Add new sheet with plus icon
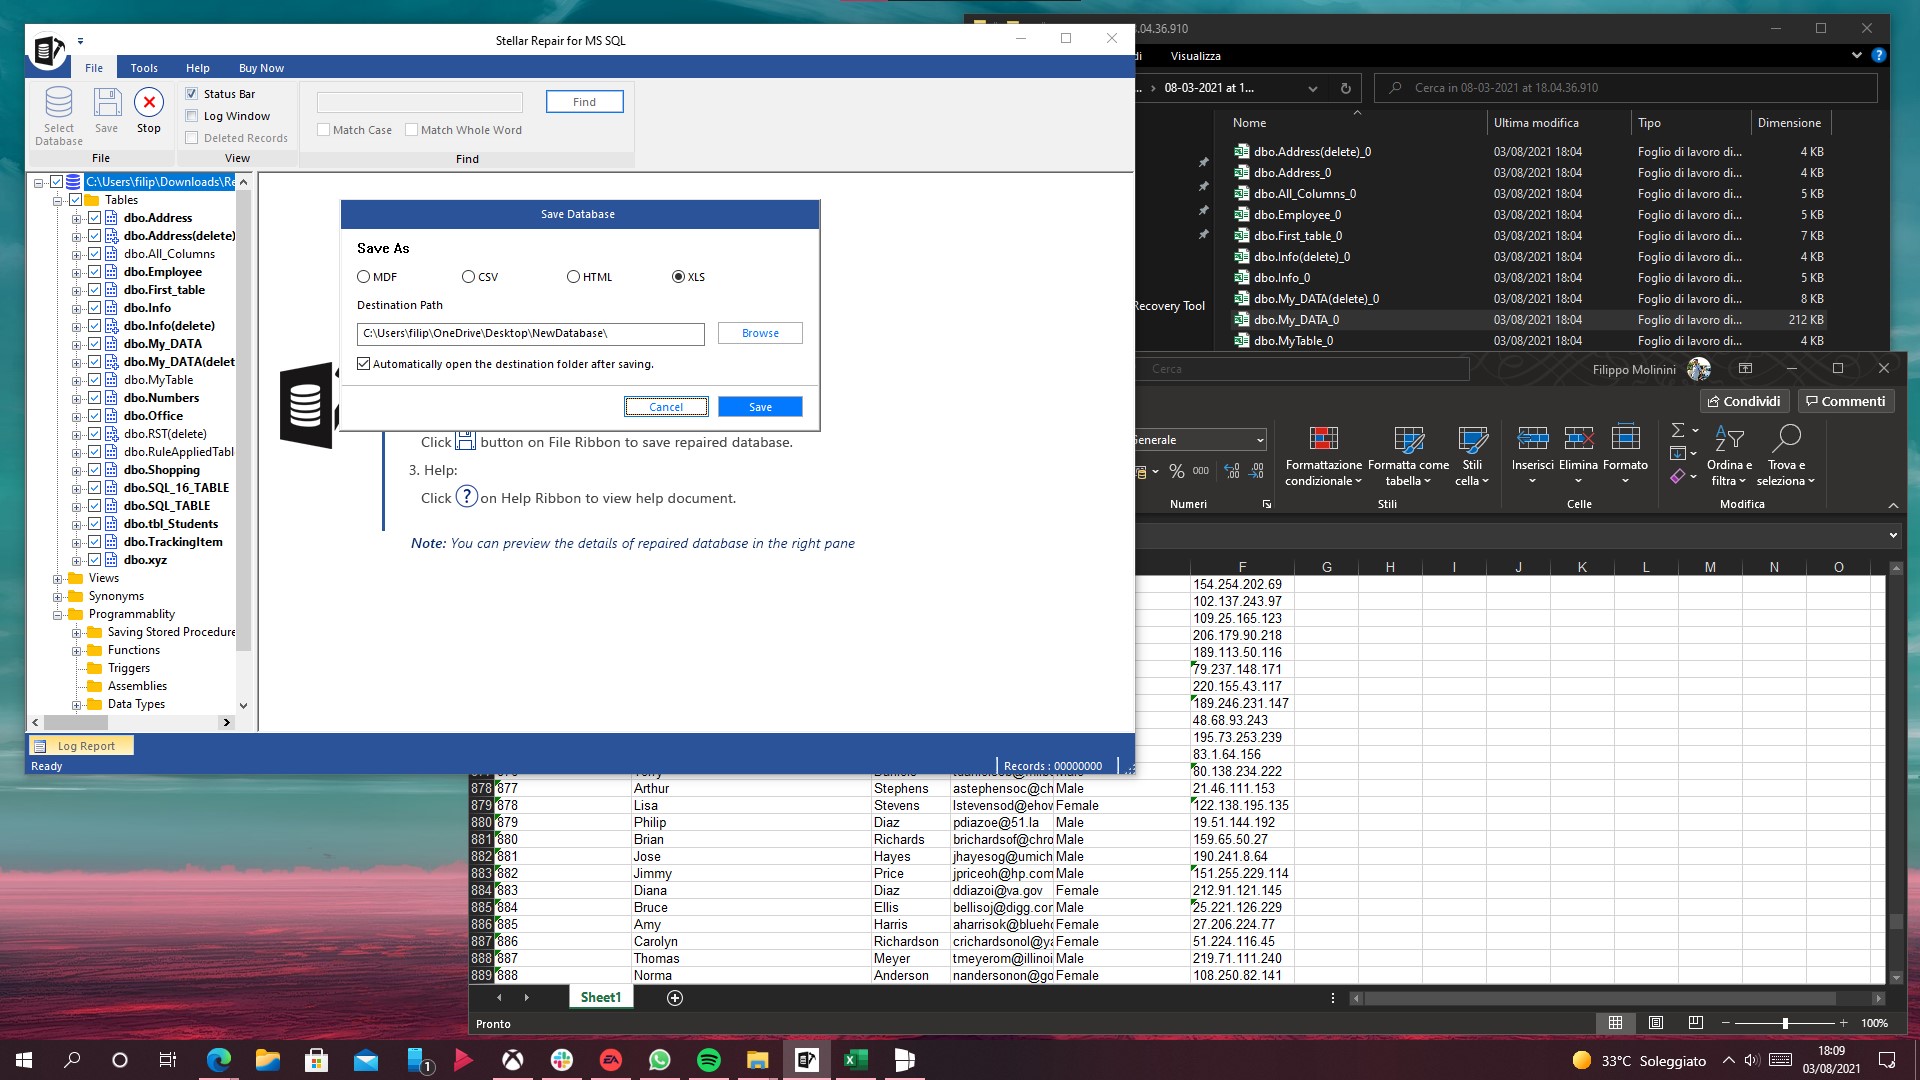The width and height of the screenshot is (1920, 1080). click(675, 998)
